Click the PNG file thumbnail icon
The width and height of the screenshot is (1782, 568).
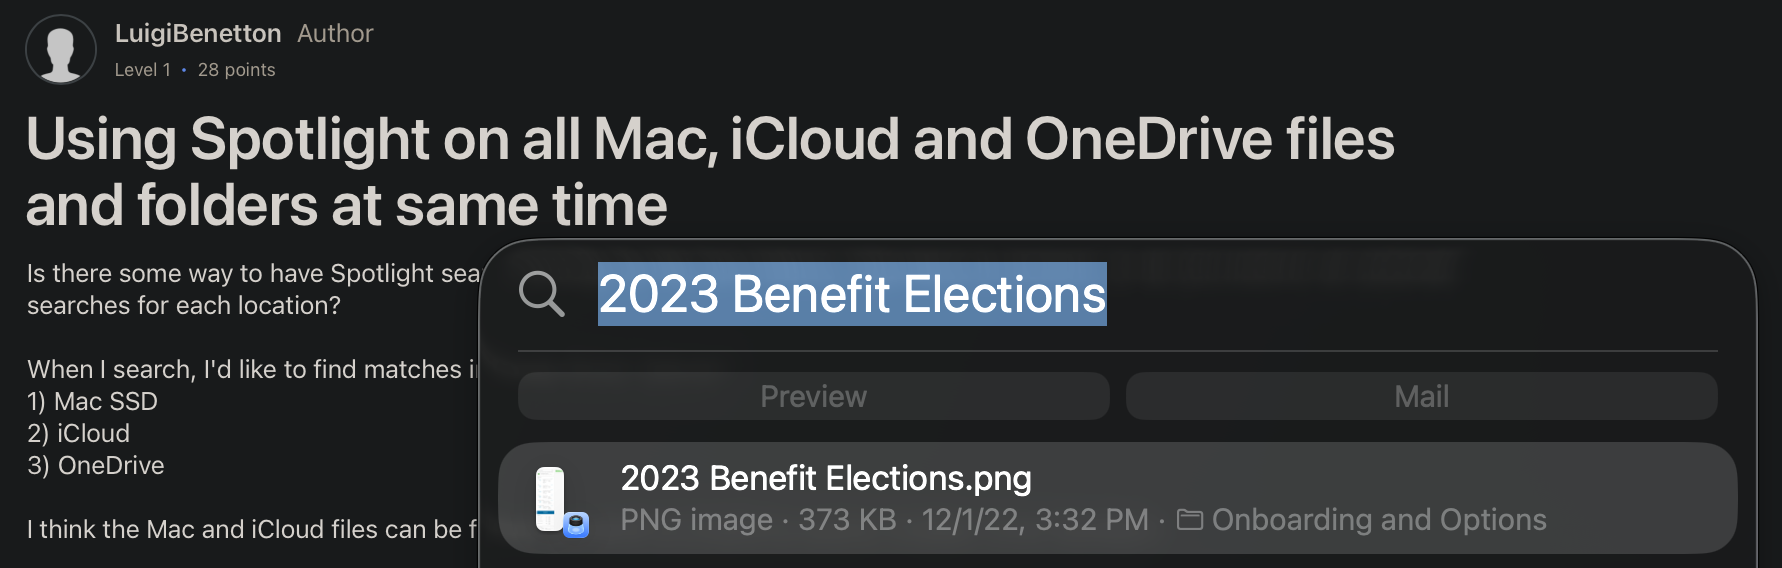[550, 498]
